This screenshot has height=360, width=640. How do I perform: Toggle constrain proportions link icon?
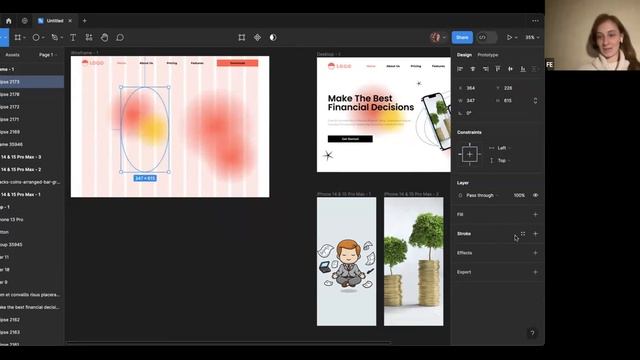[536, 100]
